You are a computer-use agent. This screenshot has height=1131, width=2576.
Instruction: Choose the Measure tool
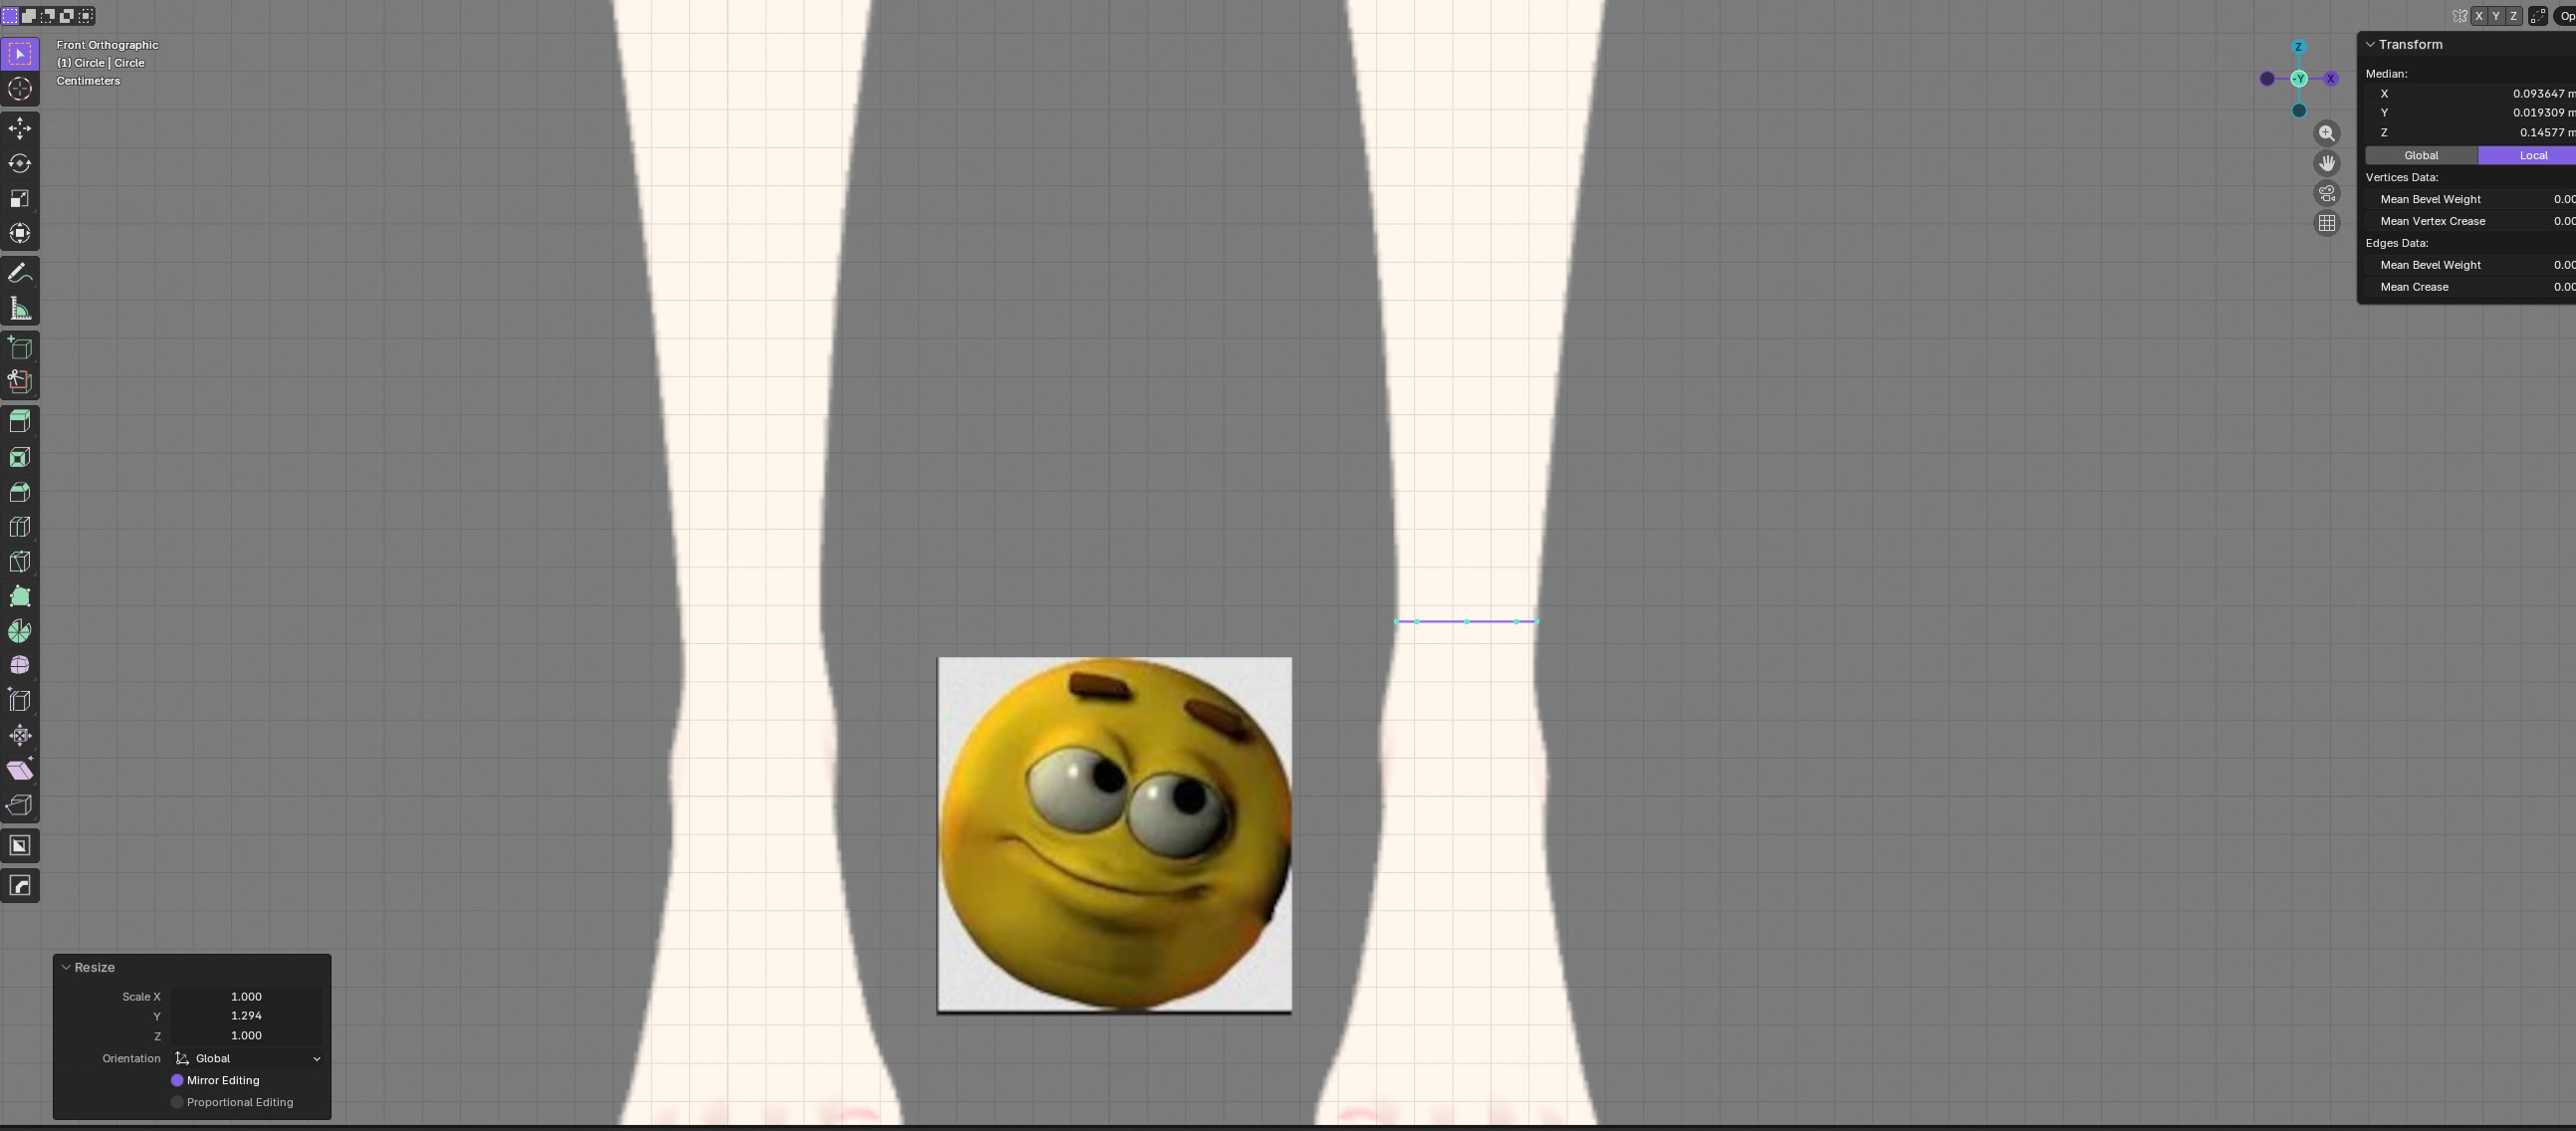20,309
